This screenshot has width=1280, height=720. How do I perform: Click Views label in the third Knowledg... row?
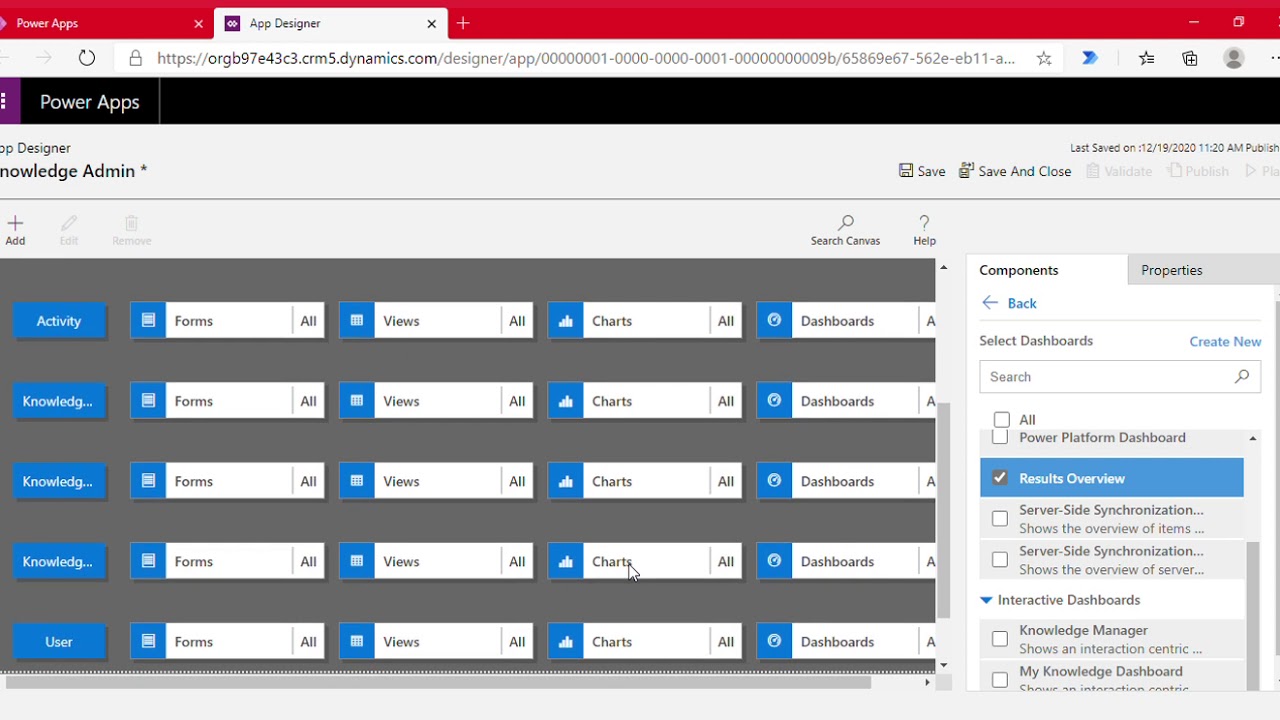(401, 561)
